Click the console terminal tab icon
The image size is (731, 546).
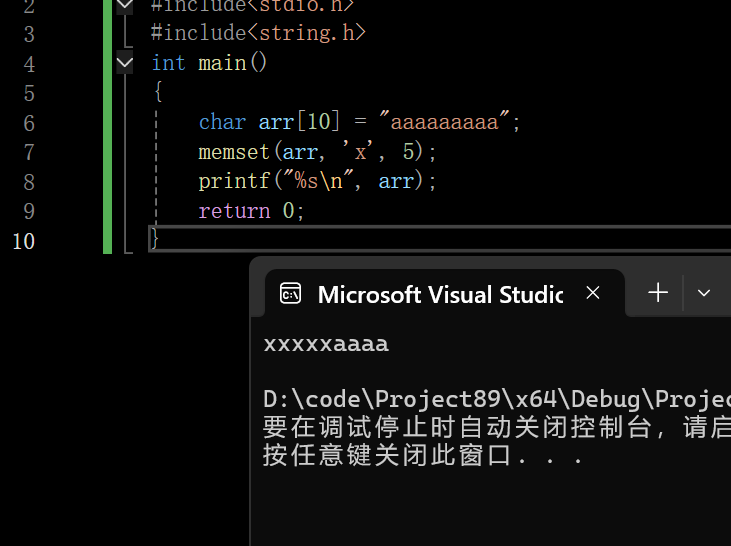coord(290,294)
